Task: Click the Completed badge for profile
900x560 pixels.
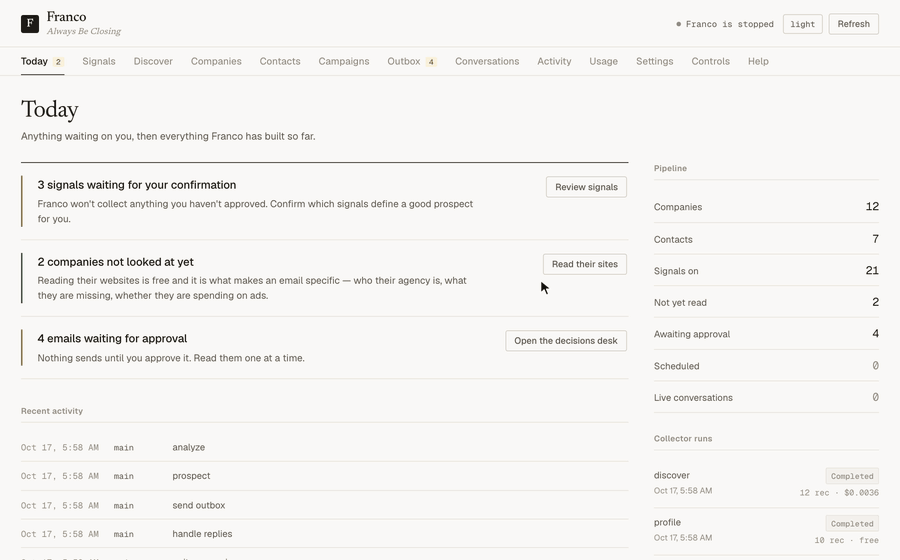Action: tap(852, 524)
